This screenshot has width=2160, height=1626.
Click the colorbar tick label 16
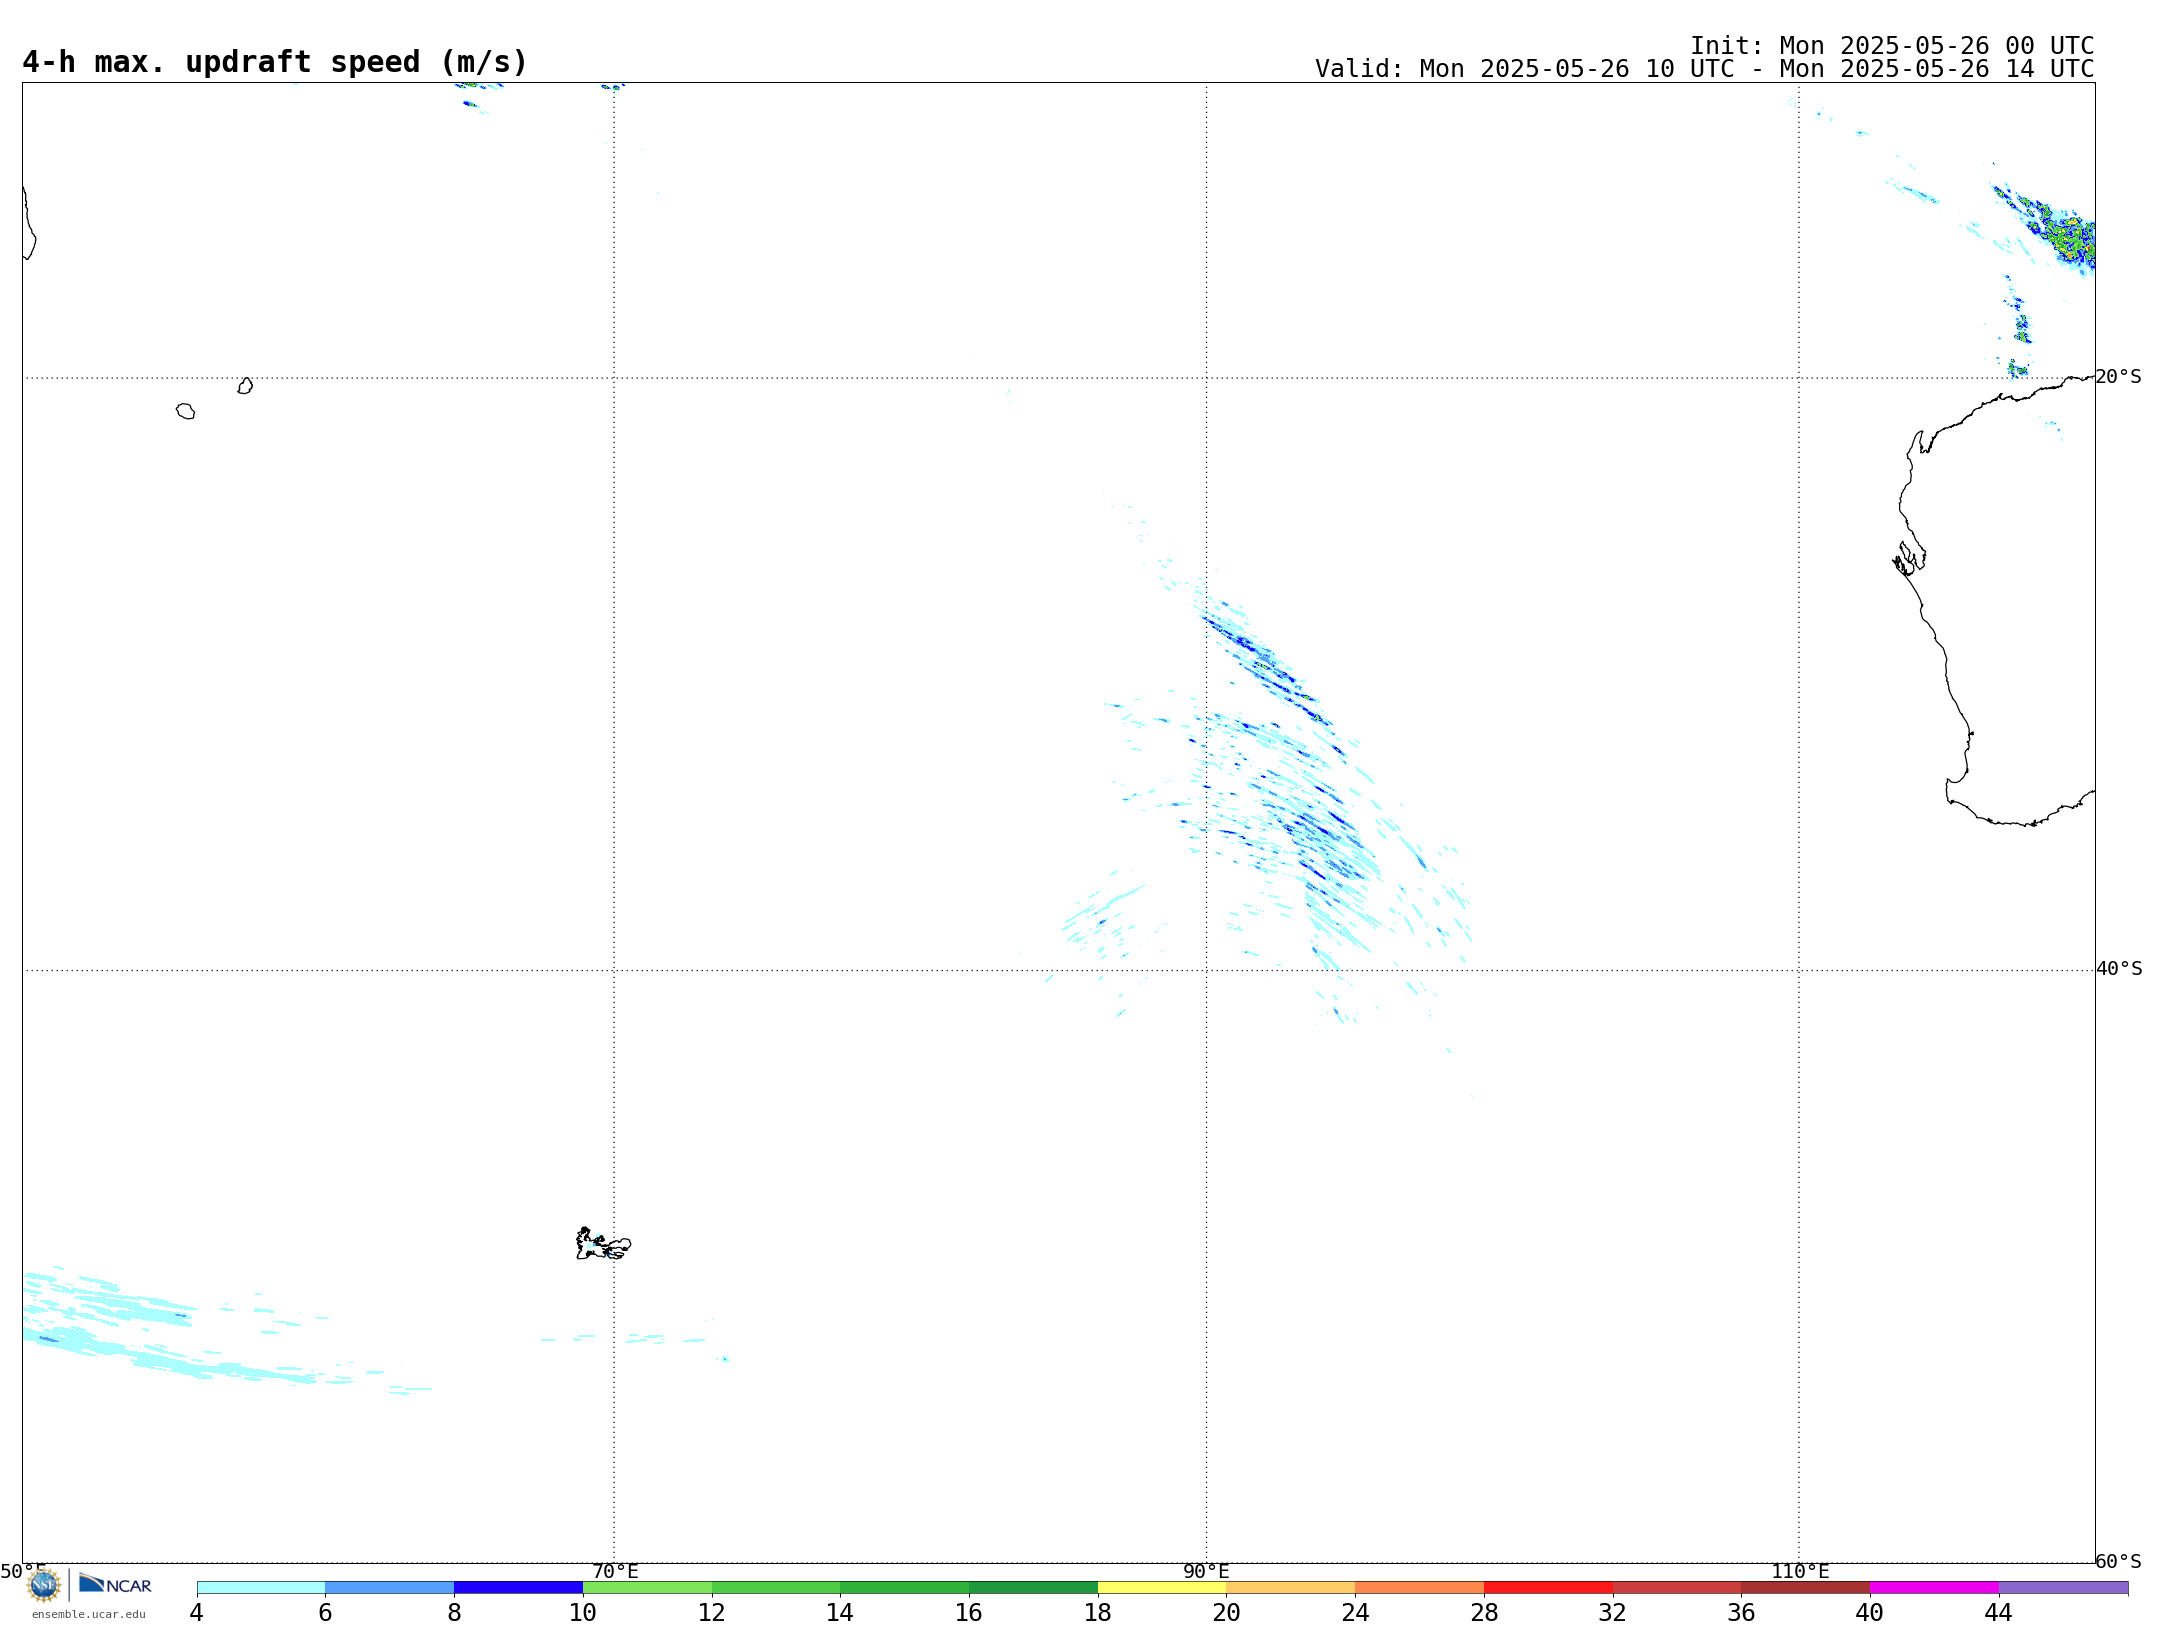[969, 1613]
